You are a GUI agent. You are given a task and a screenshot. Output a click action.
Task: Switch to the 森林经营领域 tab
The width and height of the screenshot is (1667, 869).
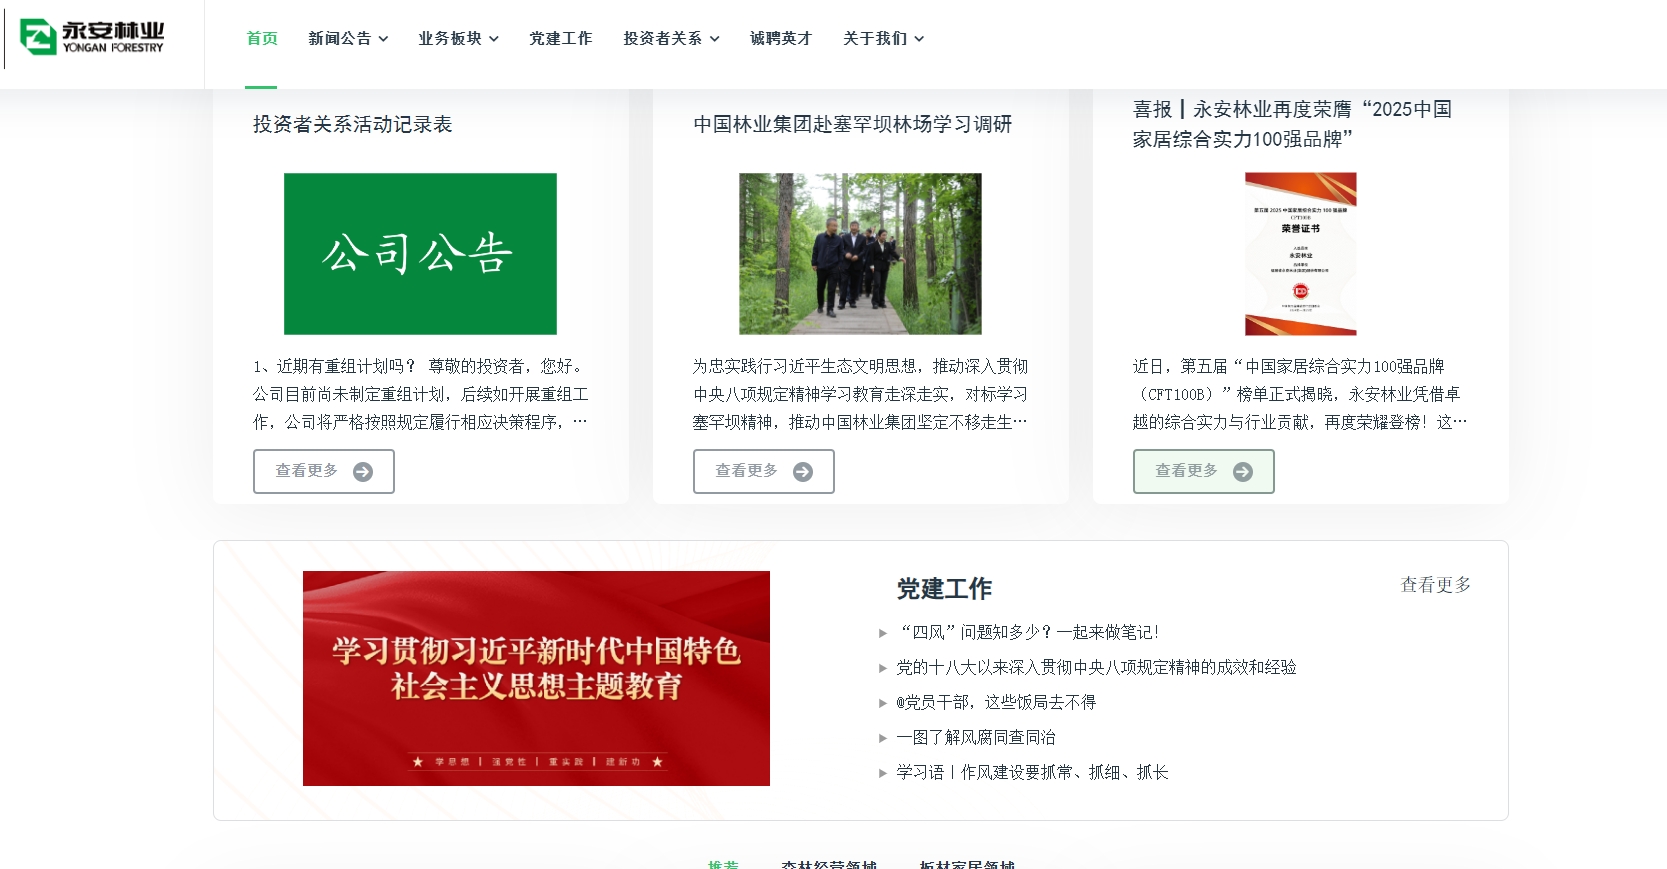(x=829, y=864)
